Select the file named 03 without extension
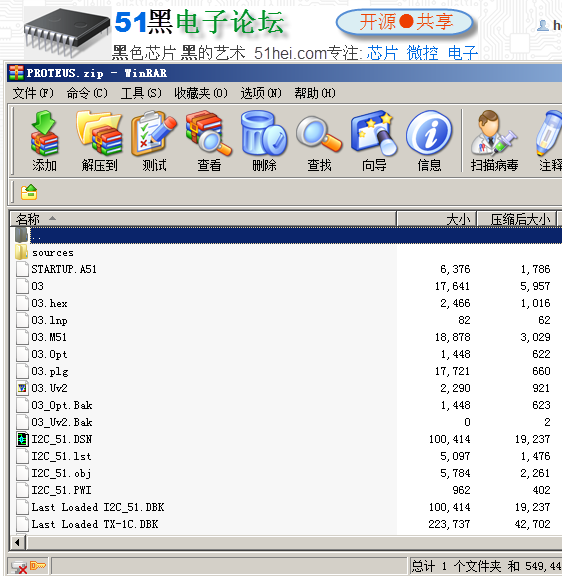This screenshot has height=576, width=562. tap(285, 286)
